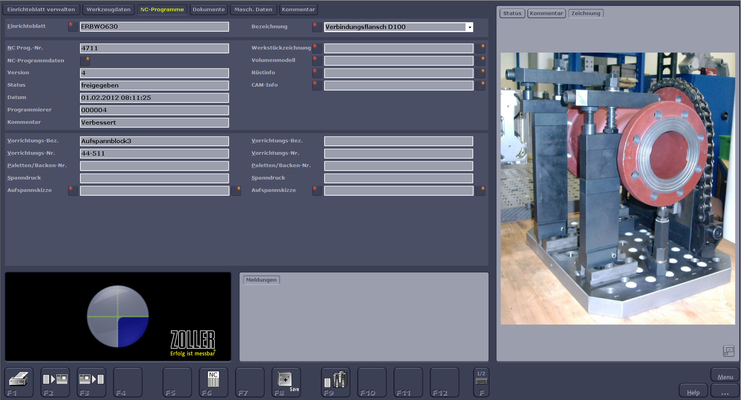Screen dimensions: 741x400
Task: Open the F6 NC program icon
Action: tap(213, 382)
